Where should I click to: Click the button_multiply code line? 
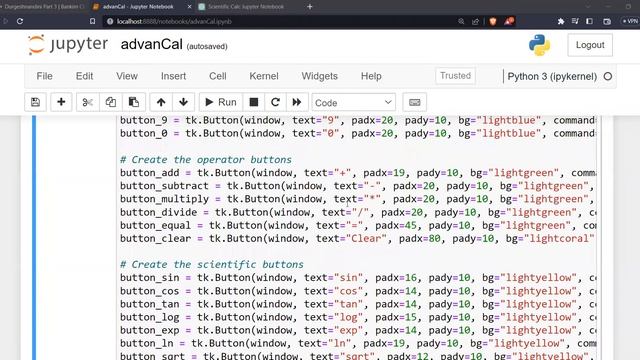pyautogui.click(x=358, y=199)
